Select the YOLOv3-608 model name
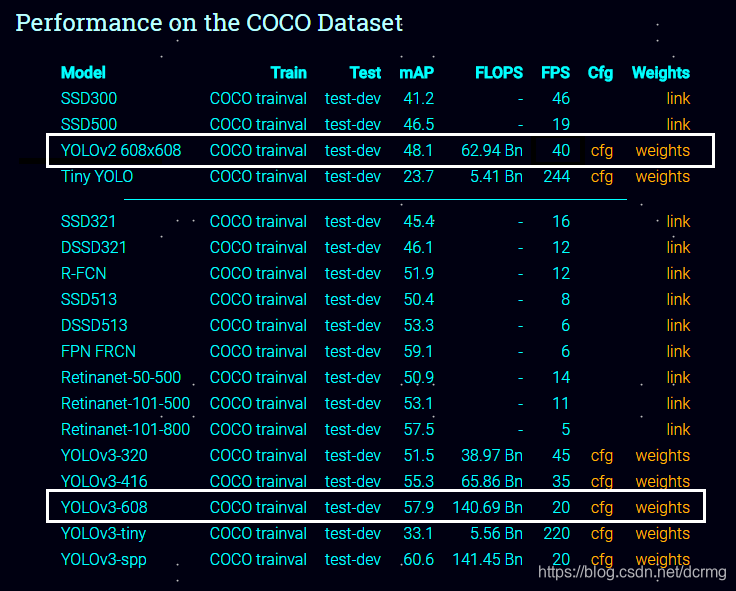This screenshot has height=591, width=736. pos(104,507)
